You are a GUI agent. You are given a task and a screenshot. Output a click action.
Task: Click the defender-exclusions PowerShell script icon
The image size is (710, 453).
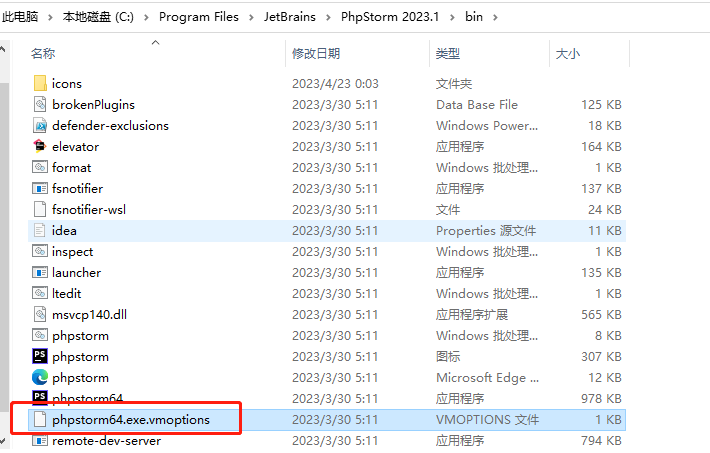point(40,126)
